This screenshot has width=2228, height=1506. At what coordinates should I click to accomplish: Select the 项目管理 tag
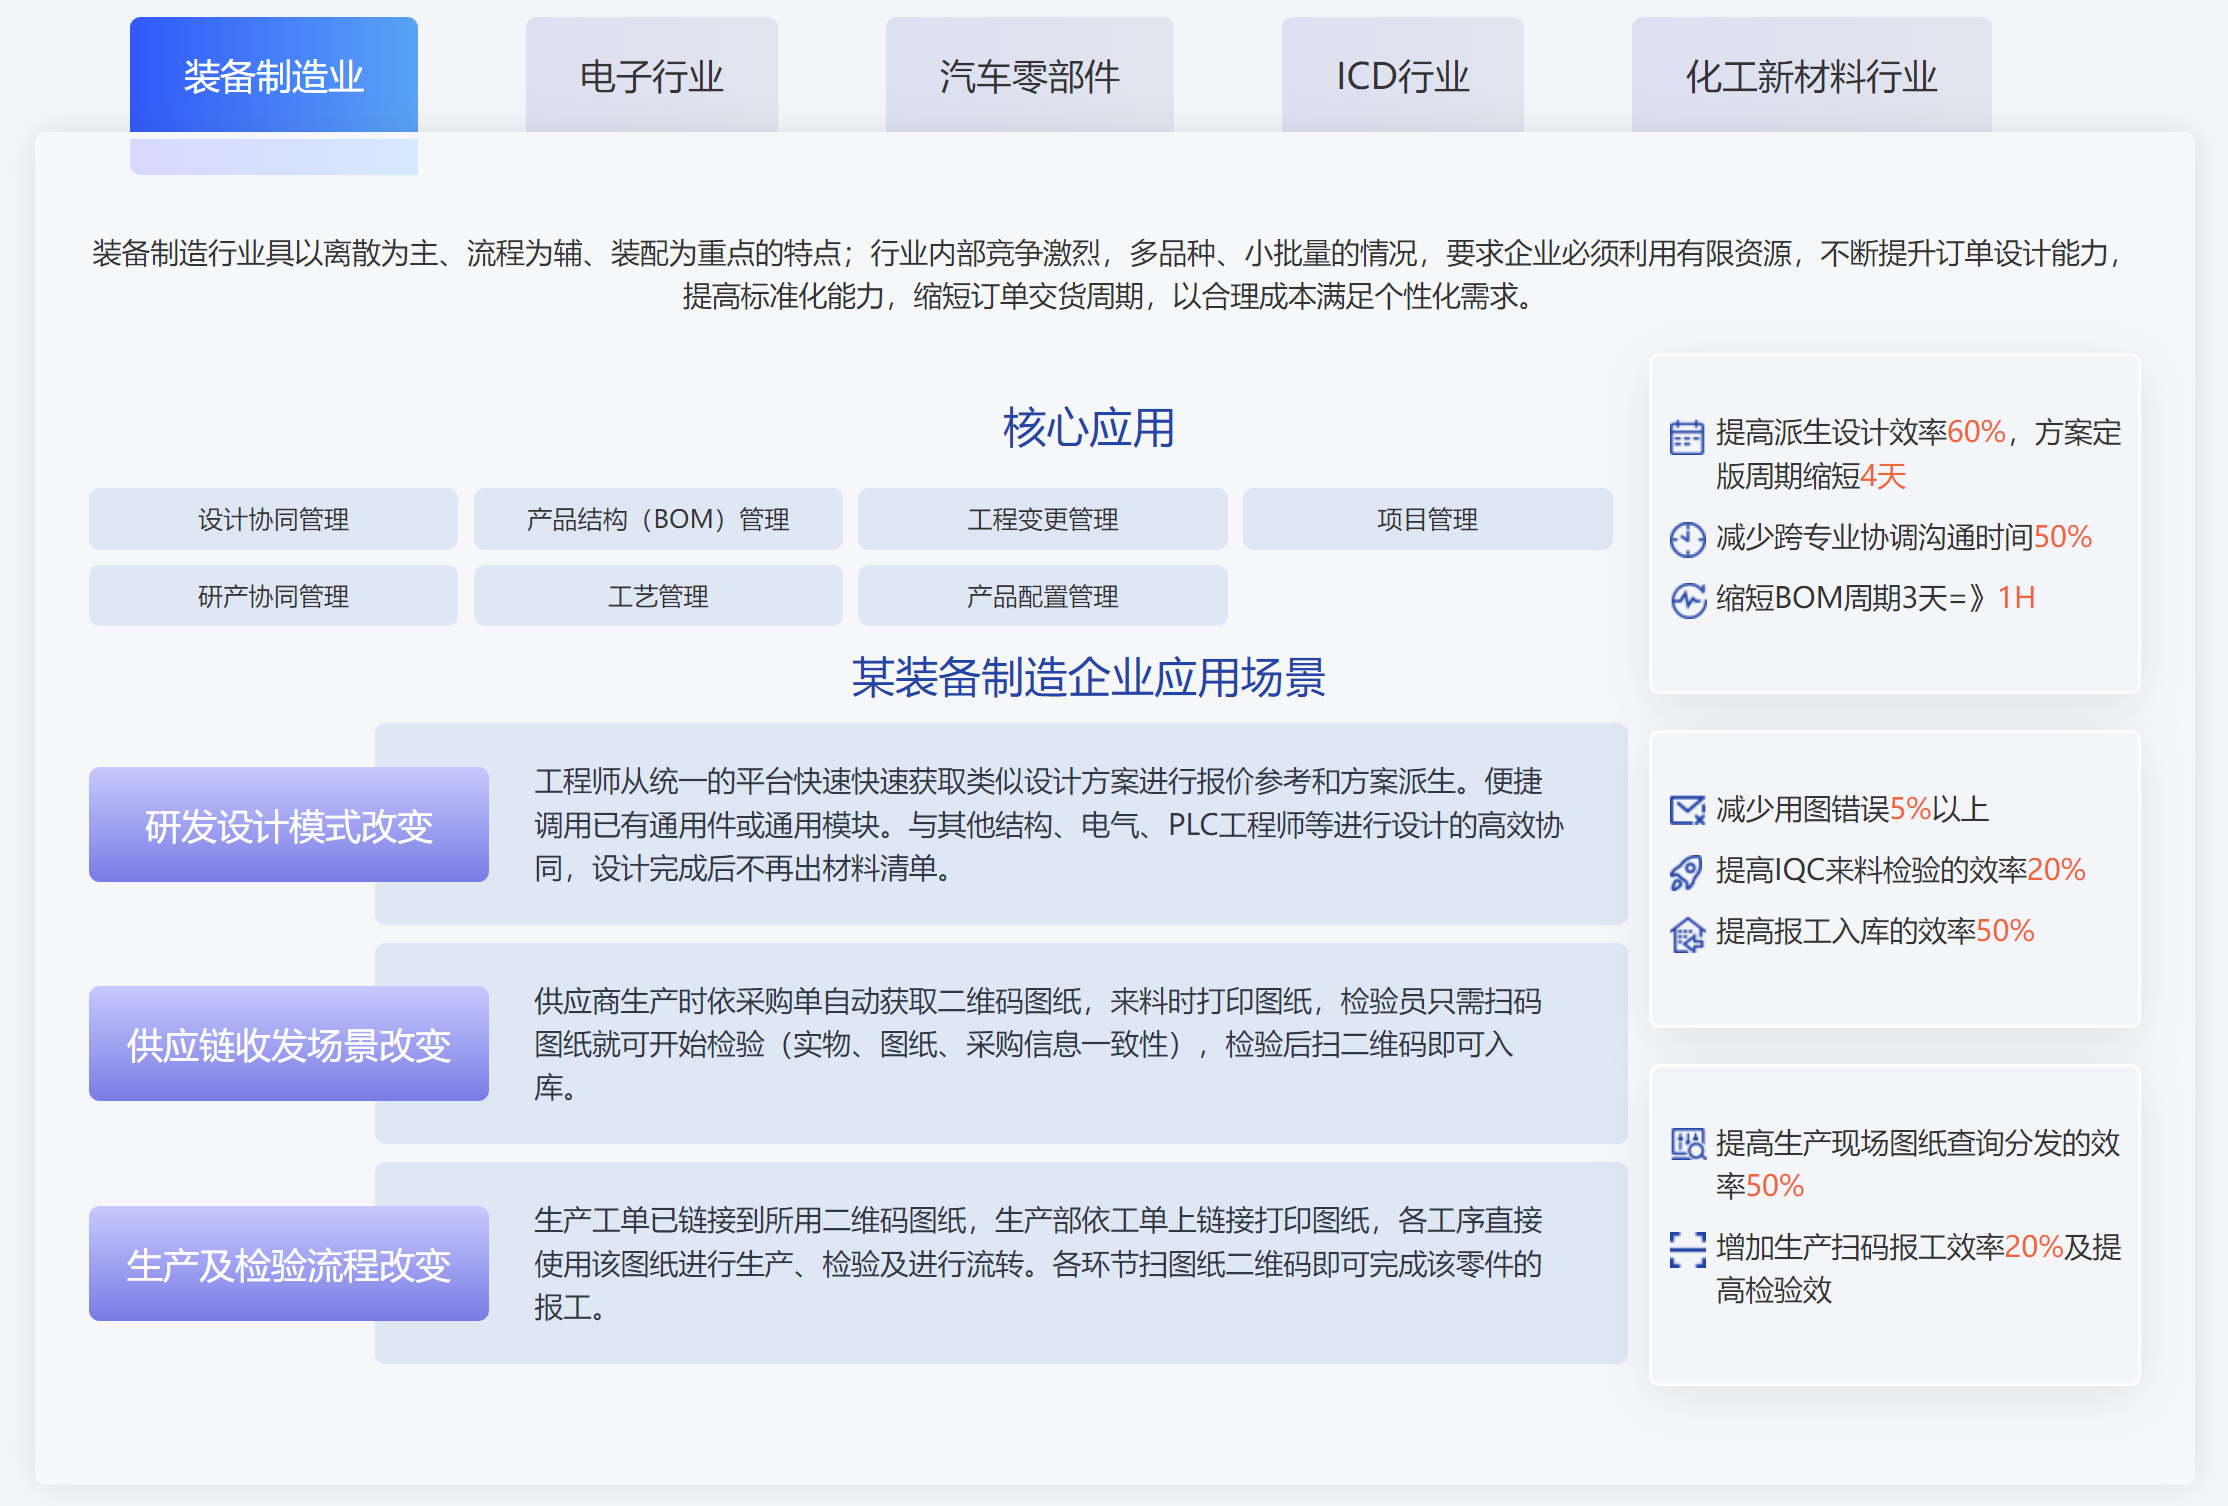click(x=1427, y=519)
